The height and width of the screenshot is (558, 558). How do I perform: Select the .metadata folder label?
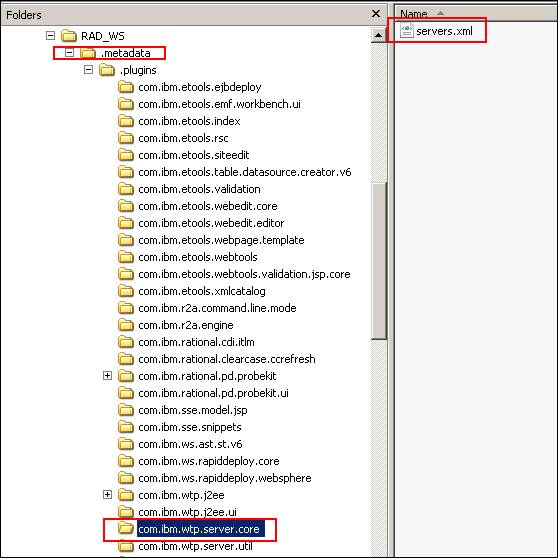126,53
